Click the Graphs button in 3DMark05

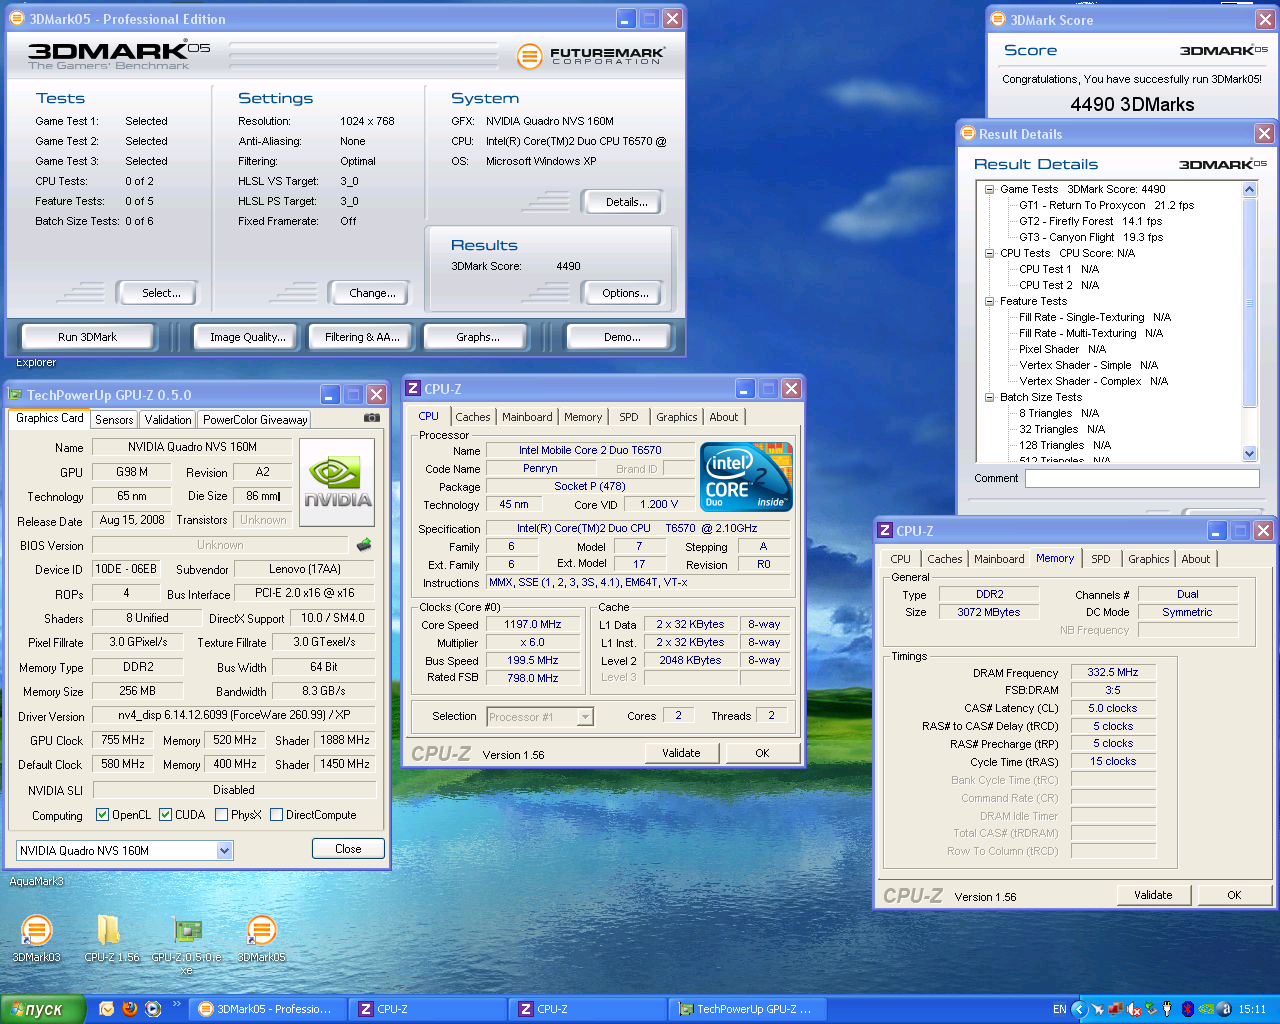[x=478, y=337]
